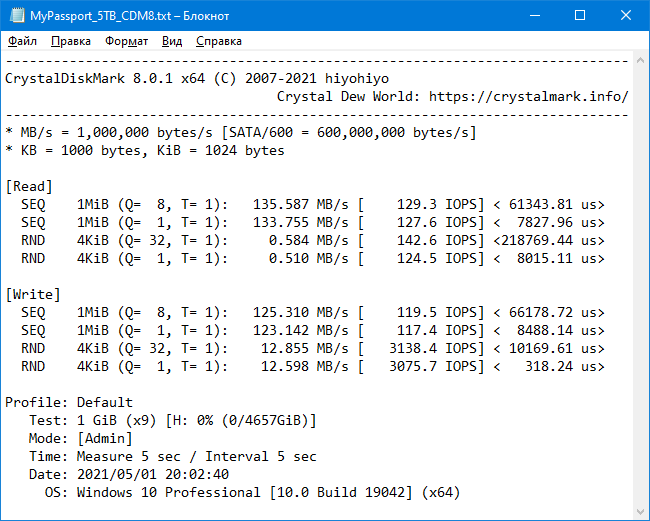The image size is (650, 521).
Task: Click the Mode: [Admin] line
Action: click(x=81, y=439)
